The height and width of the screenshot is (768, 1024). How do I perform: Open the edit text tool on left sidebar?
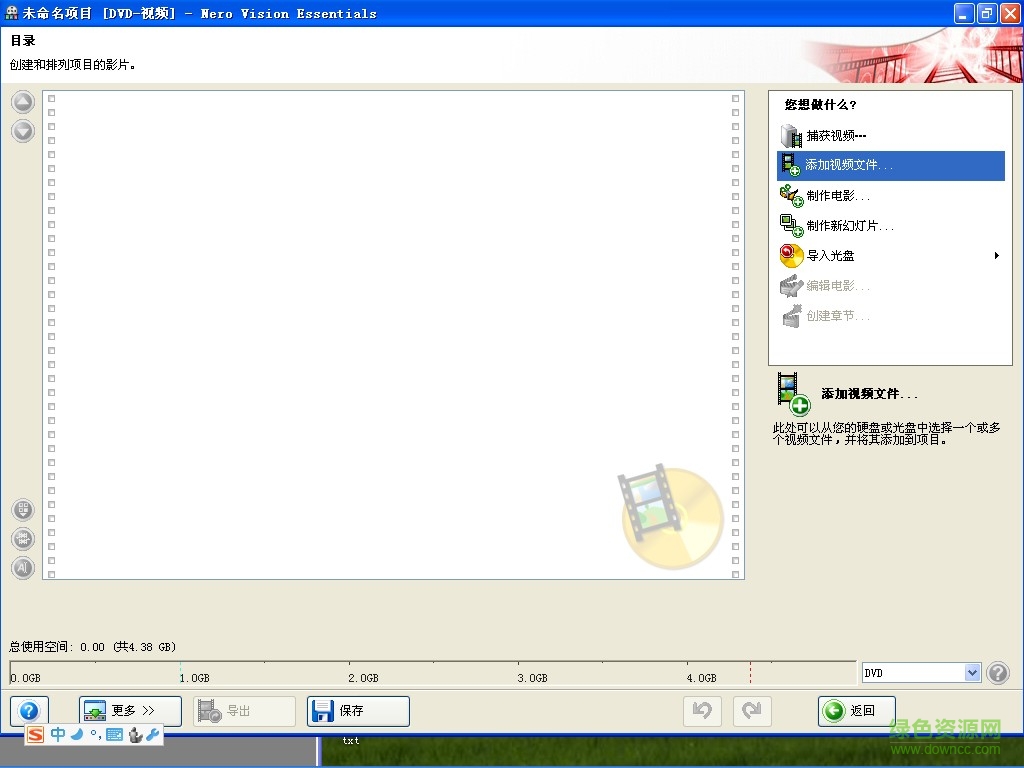22,568
